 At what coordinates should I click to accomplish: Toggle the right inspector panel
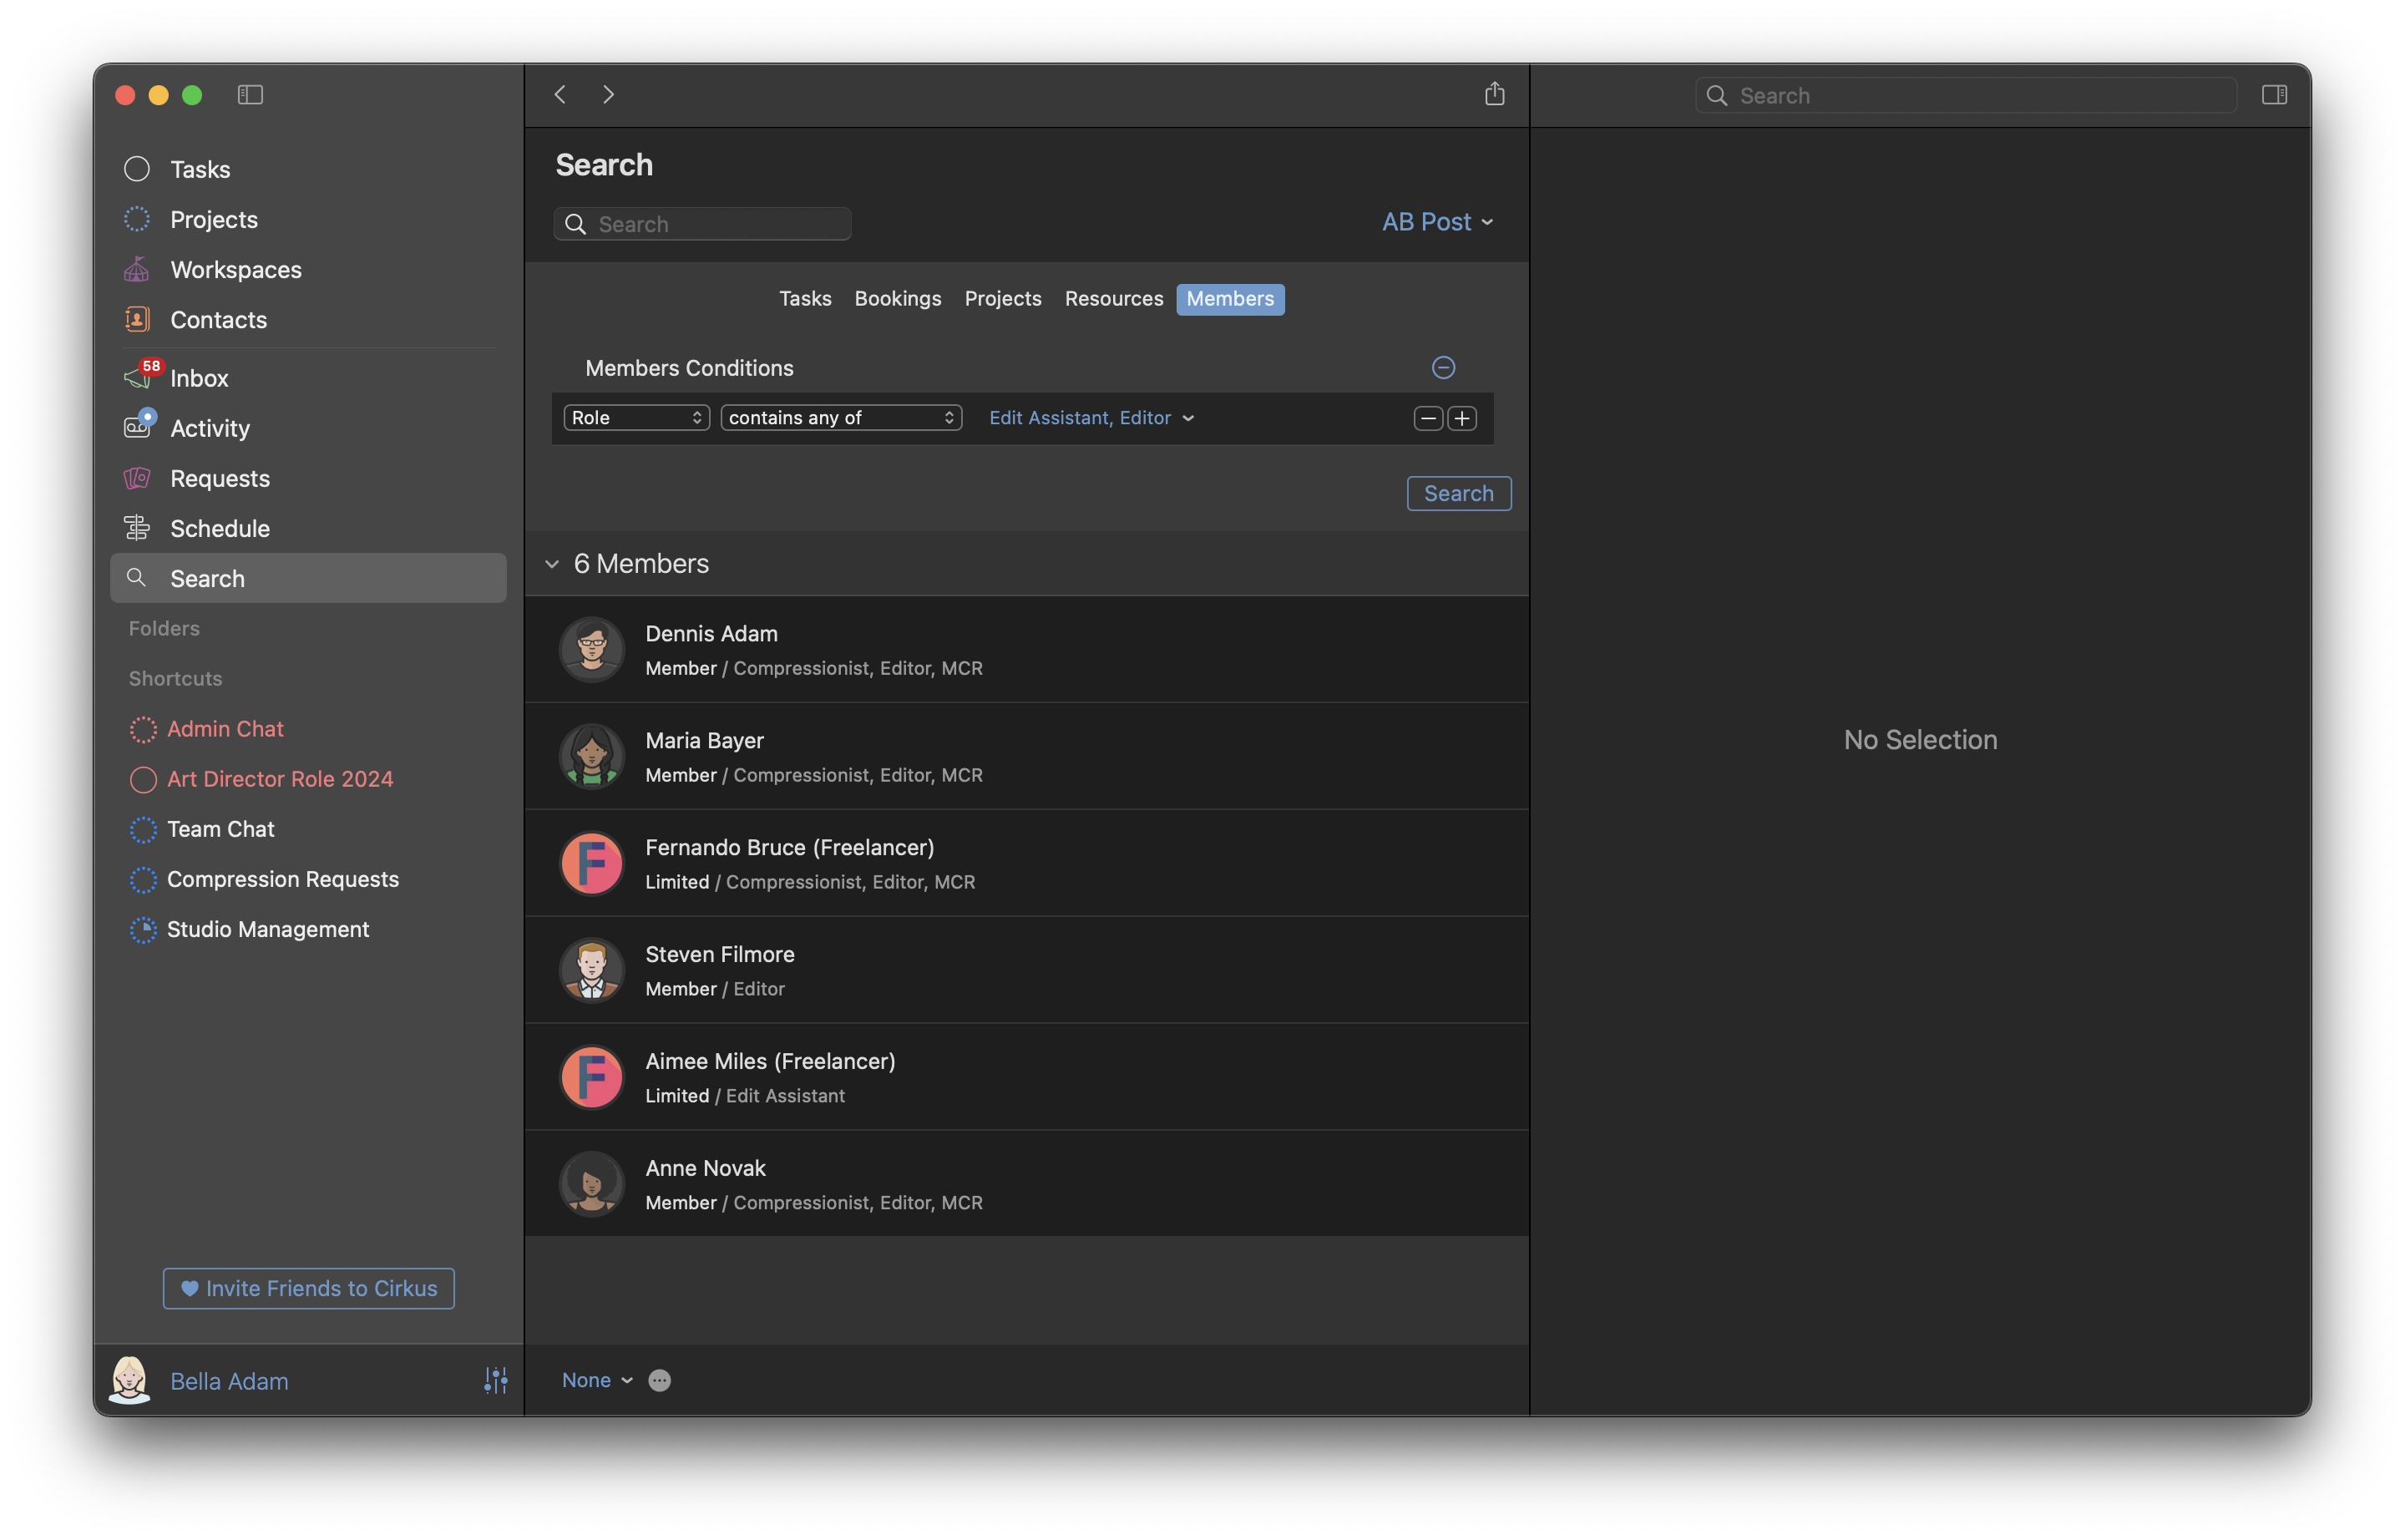[x=2273, y=94]
